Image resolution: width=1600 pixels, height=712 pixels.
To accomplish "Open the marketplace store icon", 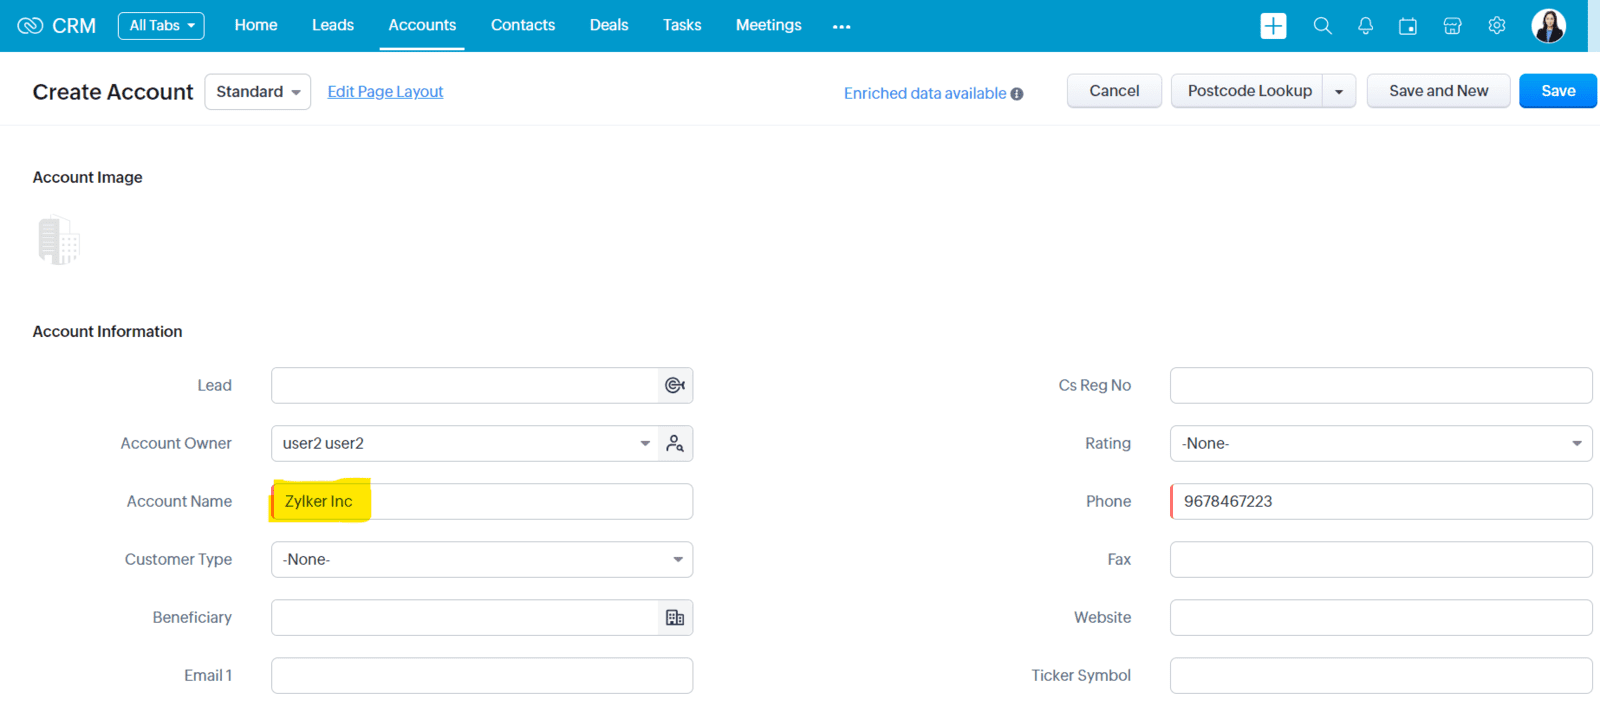I will (1452, 26).
